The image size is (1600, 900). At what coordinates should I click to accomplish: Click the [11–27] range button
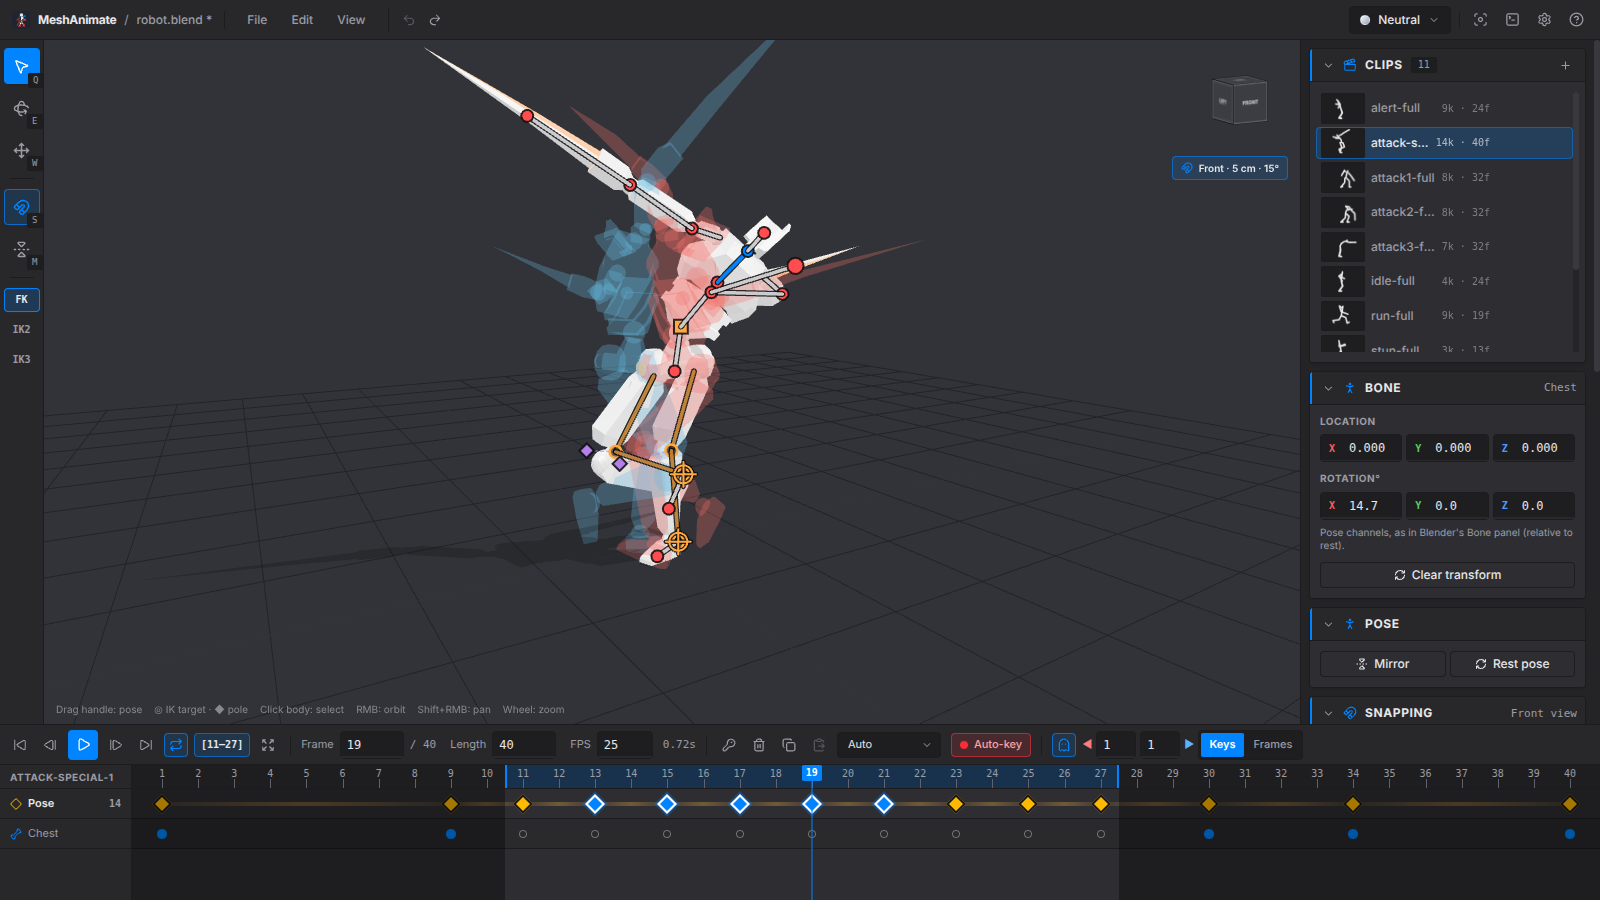point(222,745)
